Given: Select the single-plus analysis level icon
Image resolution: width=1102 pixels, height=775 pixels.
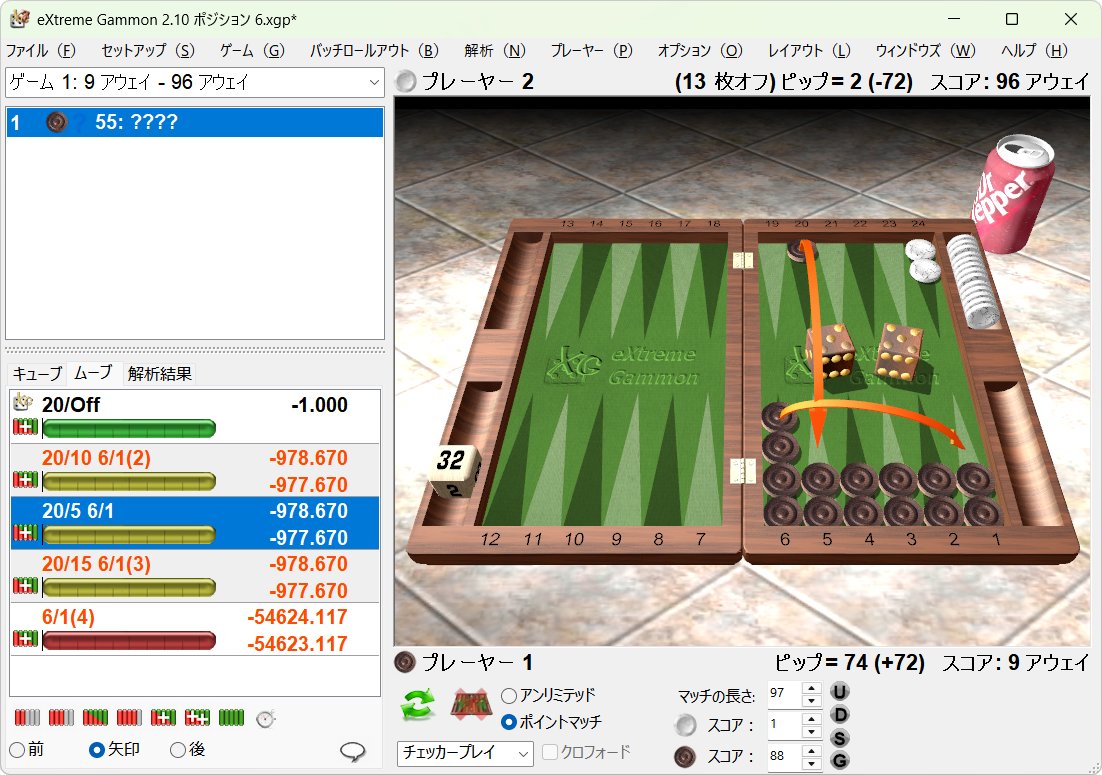Looking at the screenshot, I should coord(163,717).
